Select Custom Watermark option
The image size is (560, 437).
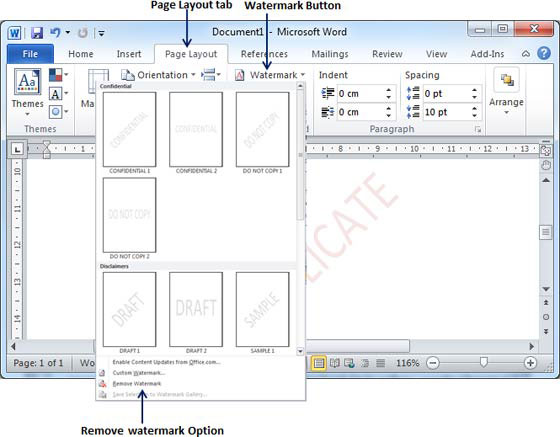(139, 373)
